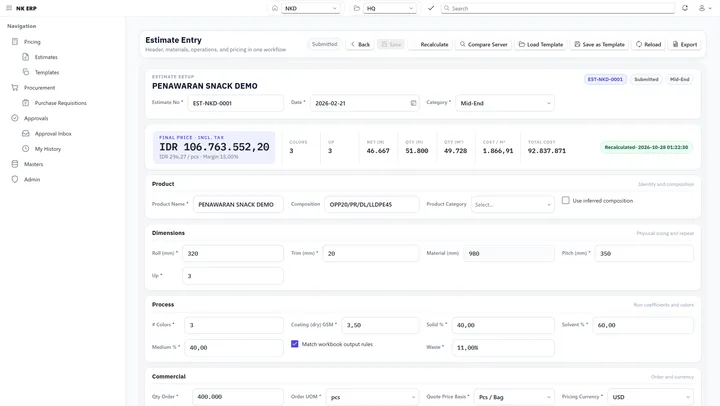
Task: Click the home icon beside NKD
Action: (275, 8)
